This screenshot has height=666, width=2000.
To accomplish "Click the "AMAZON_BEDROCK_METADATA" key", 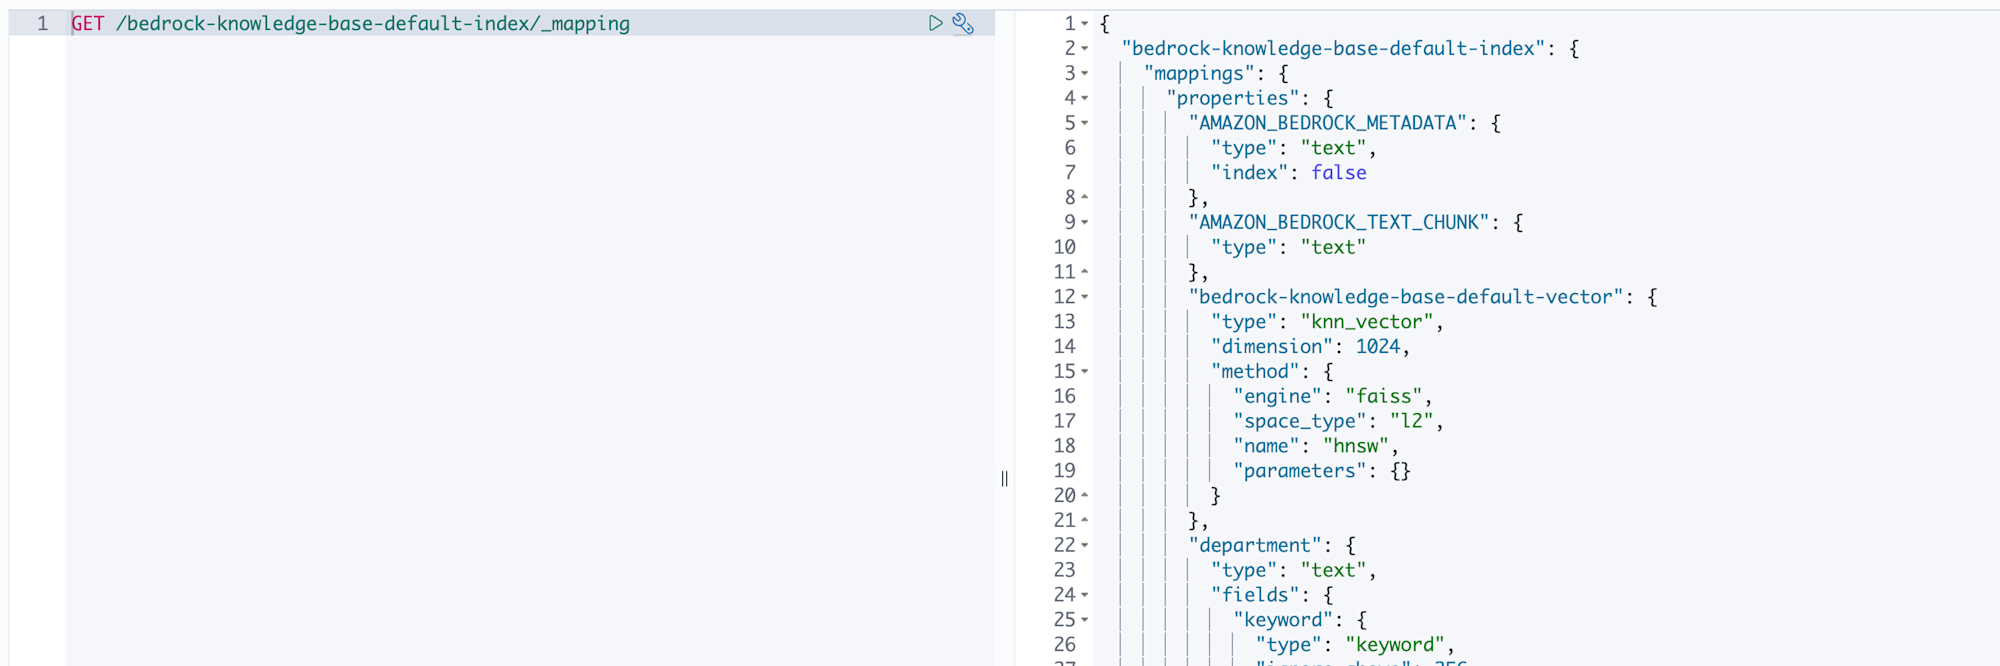I will 1328,123.
